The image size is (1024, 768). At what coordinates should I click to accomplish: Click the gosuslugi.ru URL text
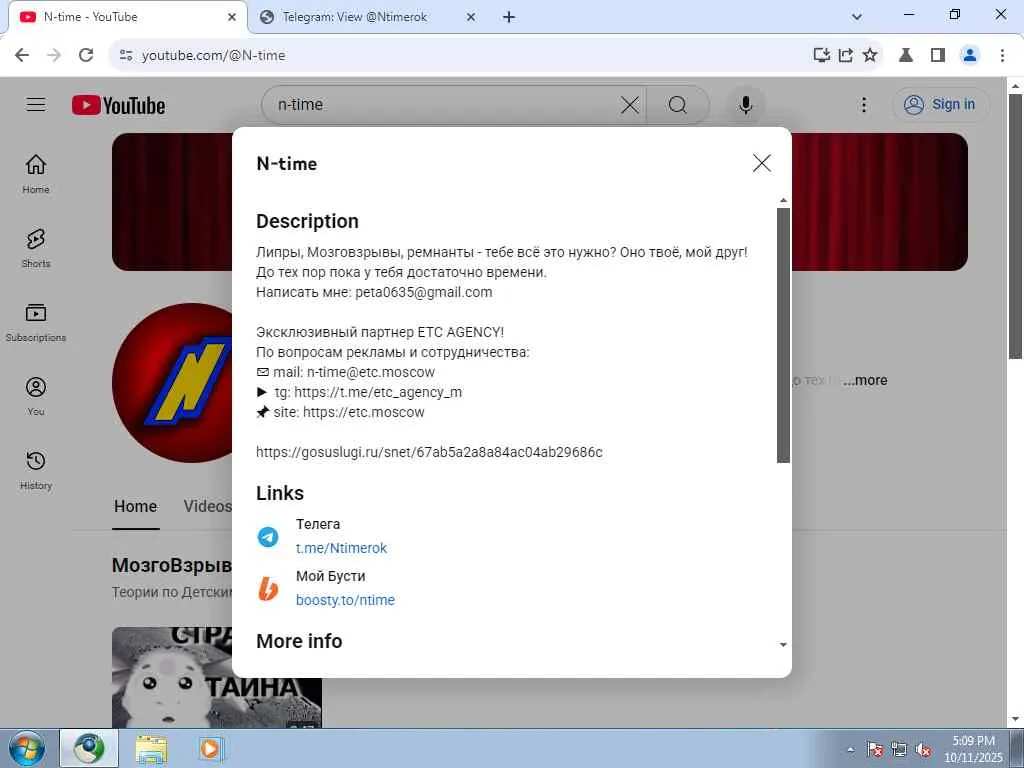pos(429,452)
